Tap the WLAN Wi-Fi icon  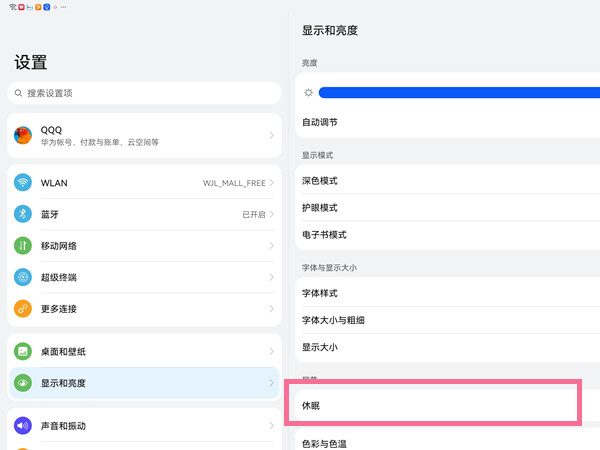click(x=24, y=184)
